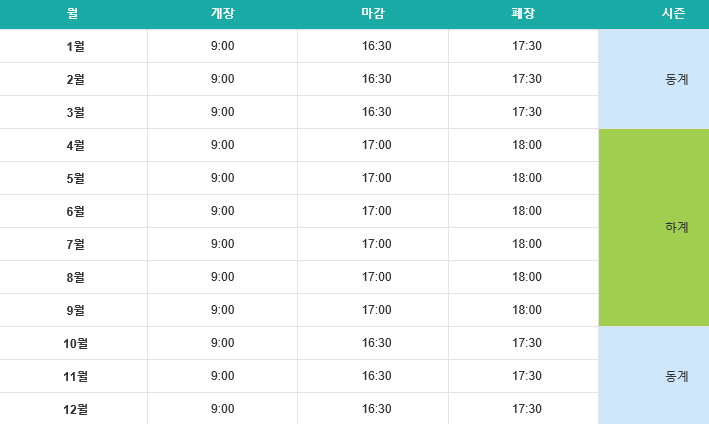This screenshot has width=709, height=424.
Task: Click the lower blue 동계 season cell
Action: pyautogui.click(x=654, y=376)
